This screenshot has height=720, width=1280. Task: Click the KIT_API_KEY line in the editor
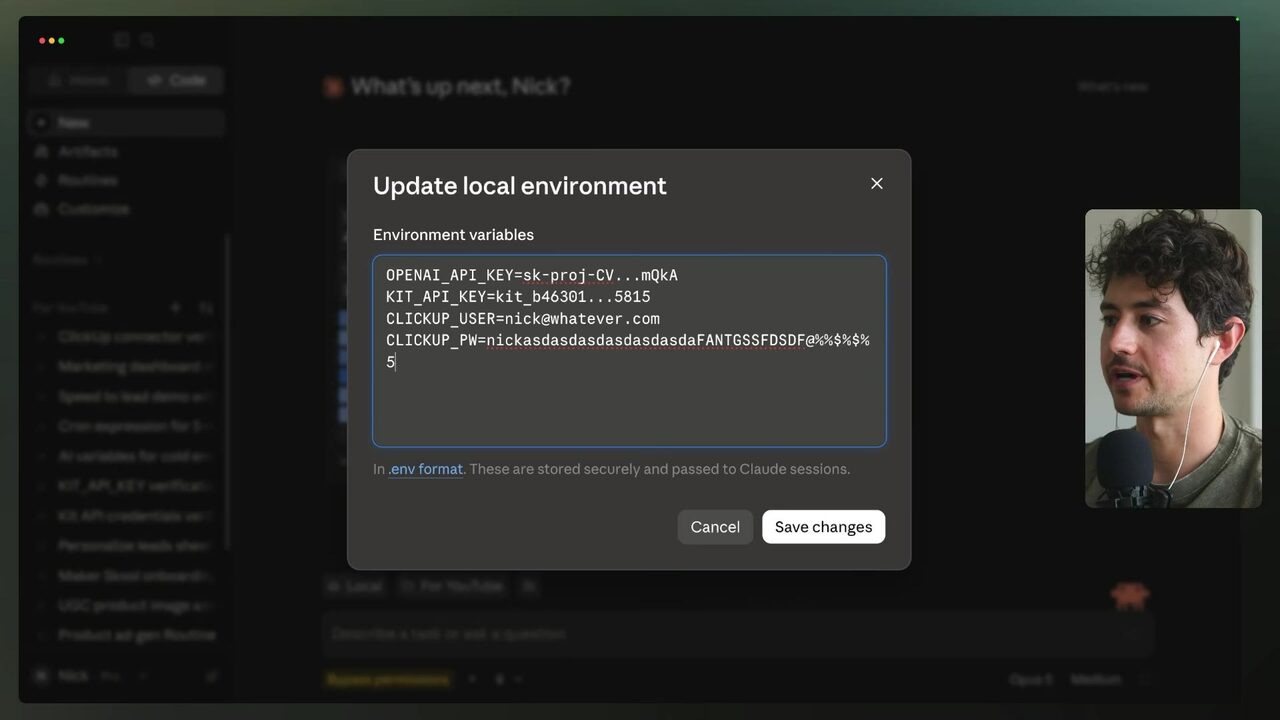pyautogui.click(x=518, y=297)
